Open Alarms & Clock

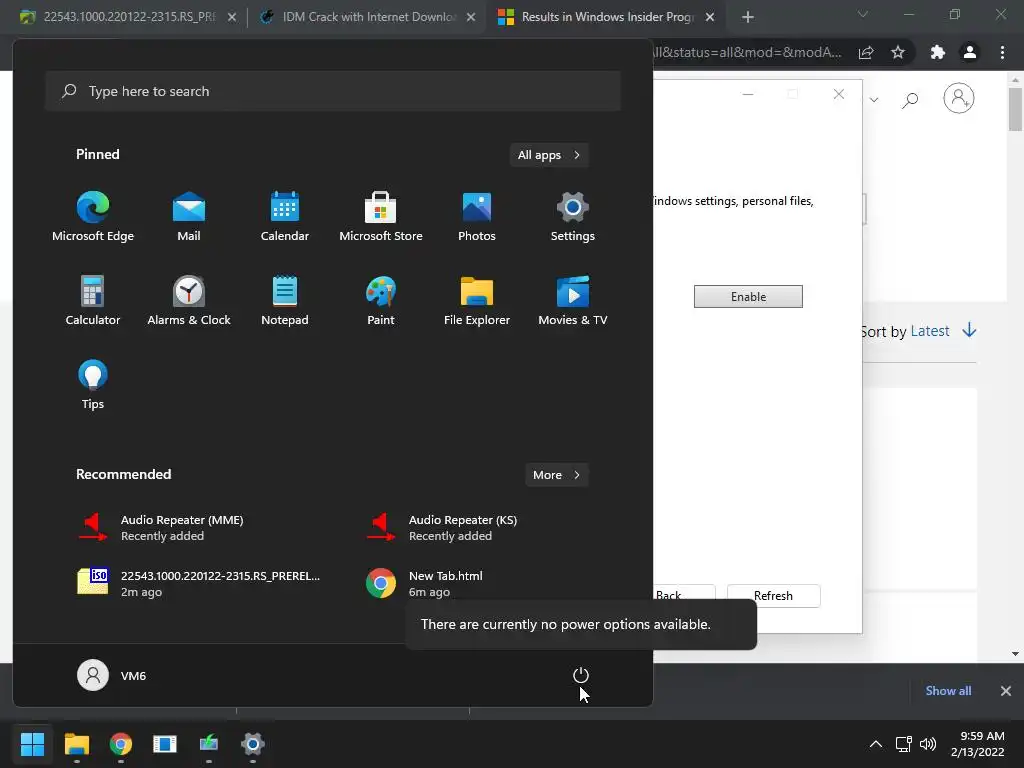tap(189, 300)
